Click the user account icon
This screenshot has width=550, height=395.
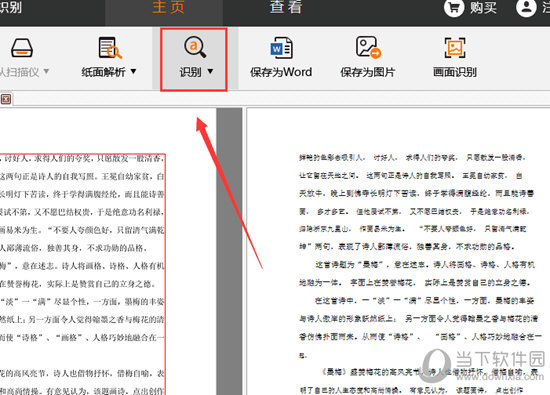(526, 8)
